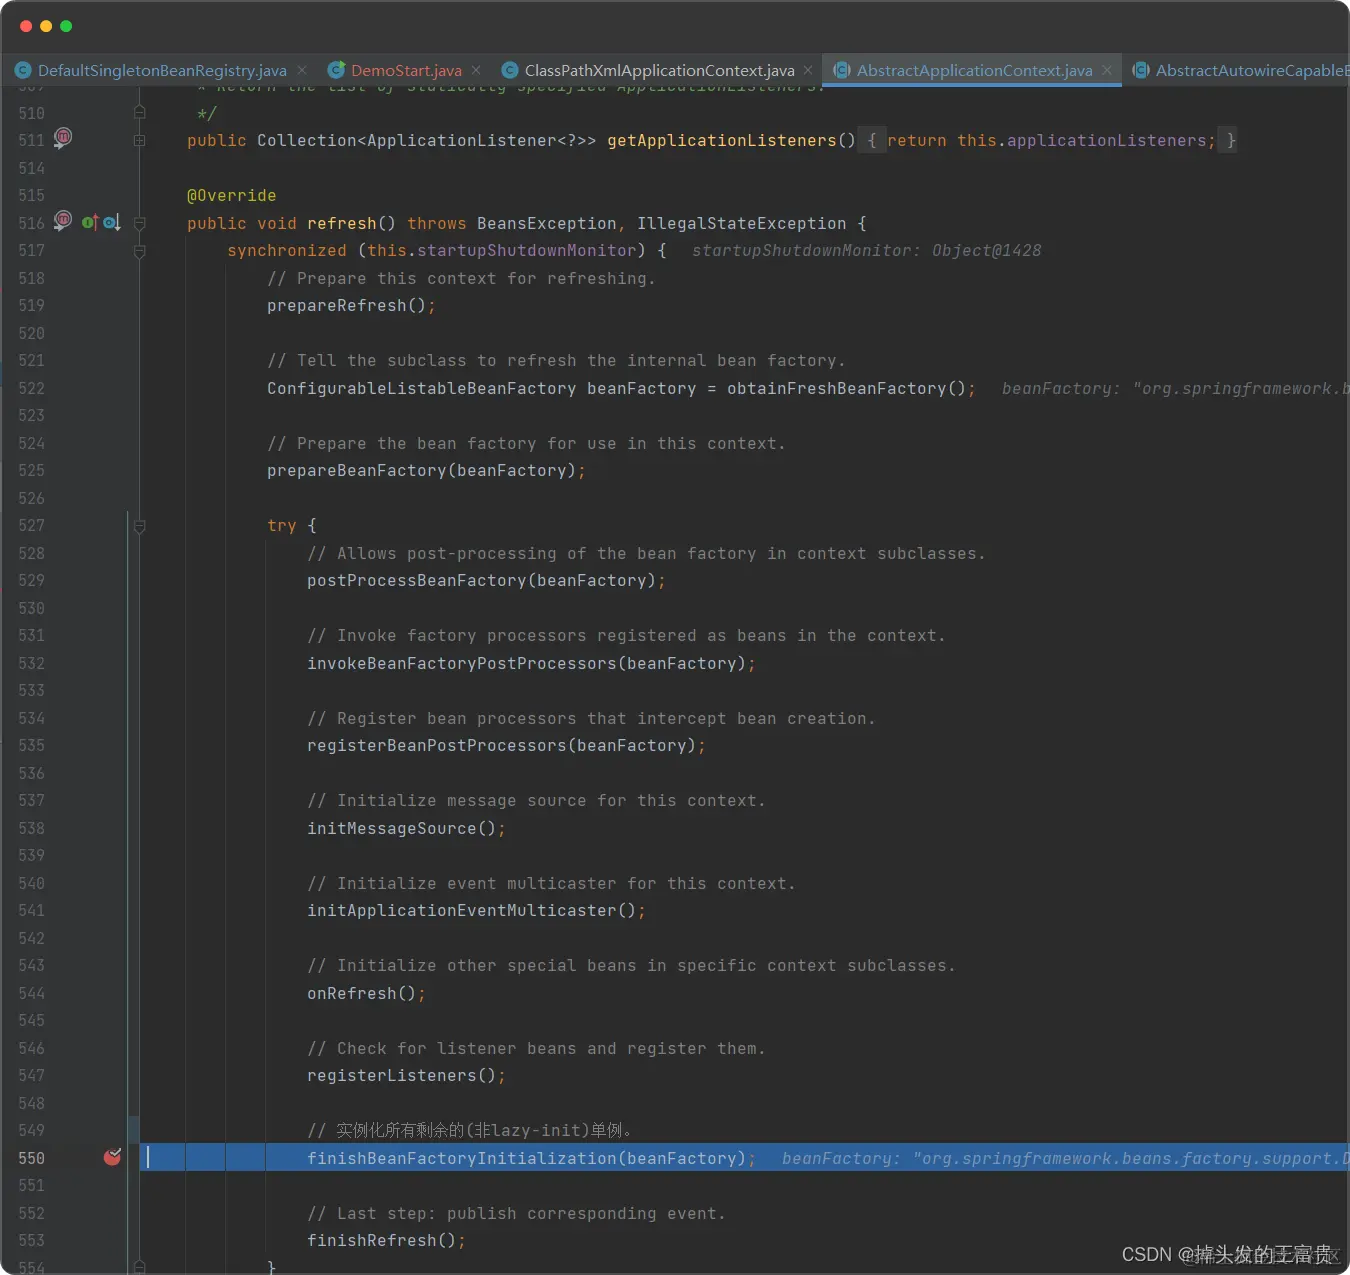Click the startupShutdownMonitor: Object@1428 inline hint
The width and height of the screenshot is (1350, 1275).
pos(866,250)
